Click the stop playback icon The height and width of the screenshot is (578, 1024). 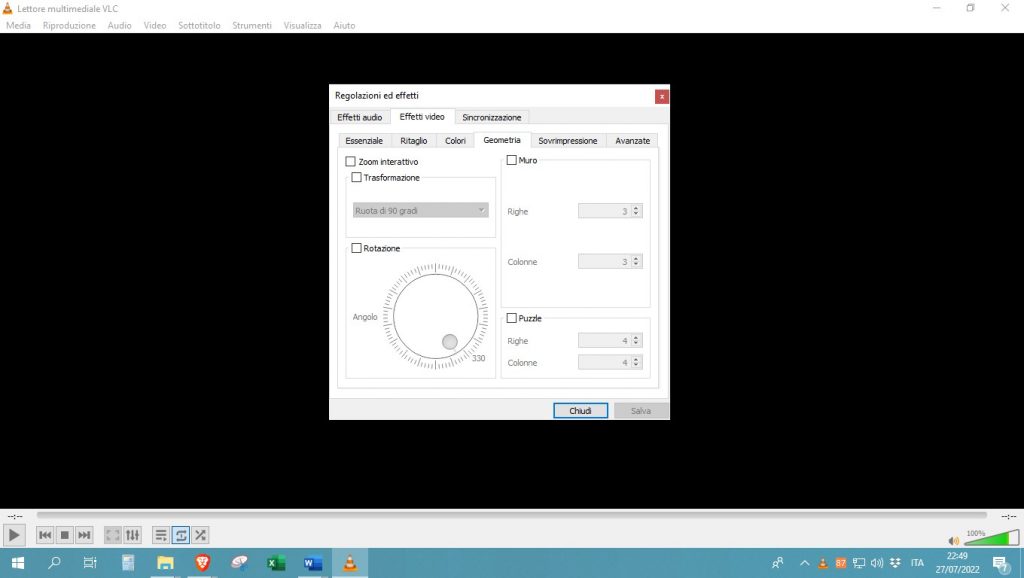click(64, 536)
